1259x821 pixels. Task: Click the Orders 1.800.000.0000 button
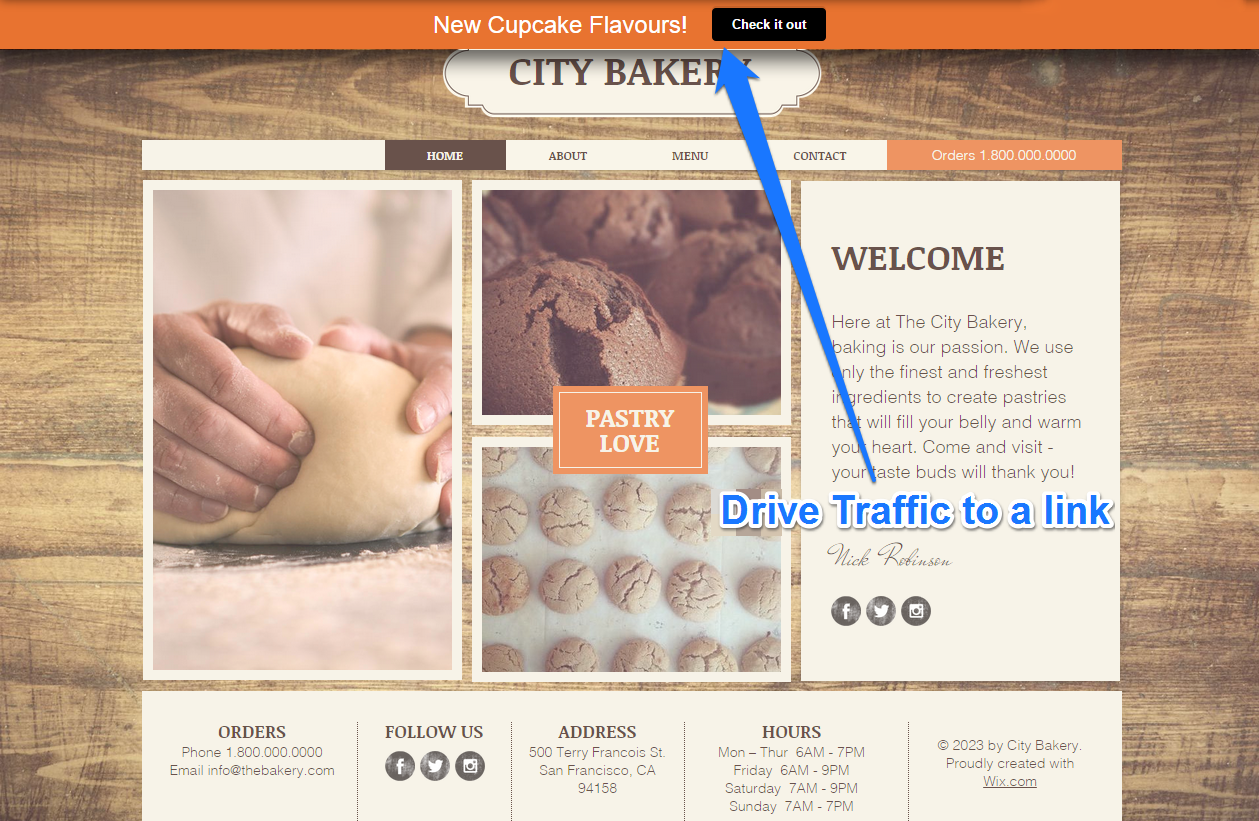pyautogui.click(x=1004, y=155)
